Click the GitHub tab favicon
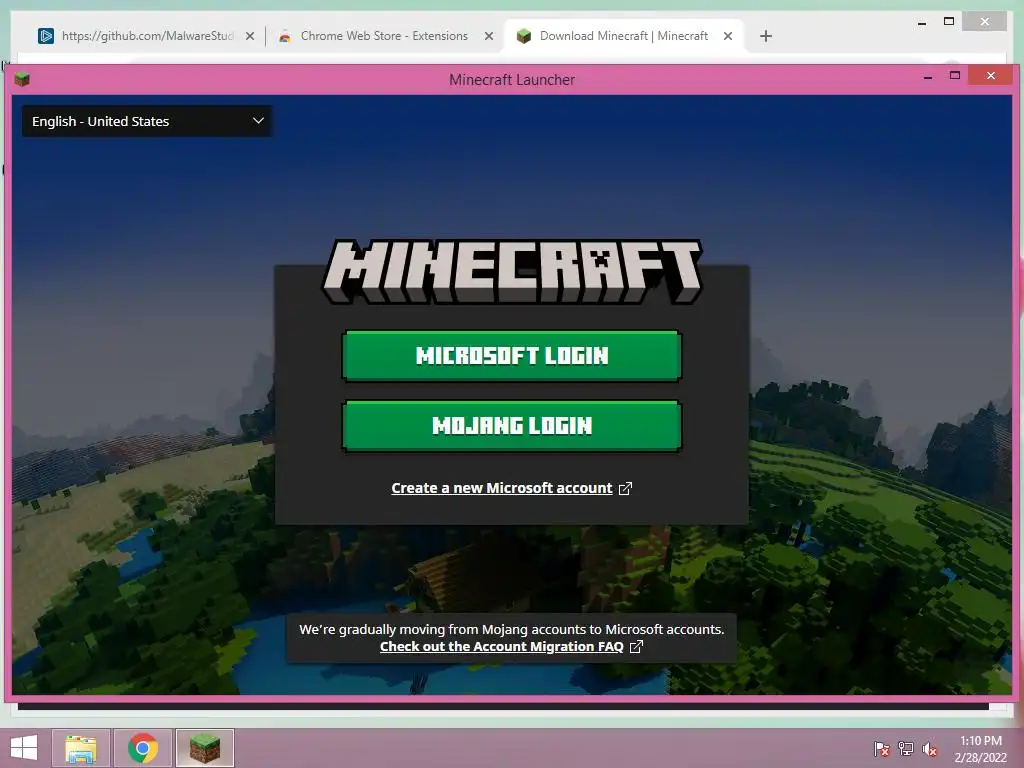The height and width of the screenshot is (768, 1024). click(x=46, y=36)
